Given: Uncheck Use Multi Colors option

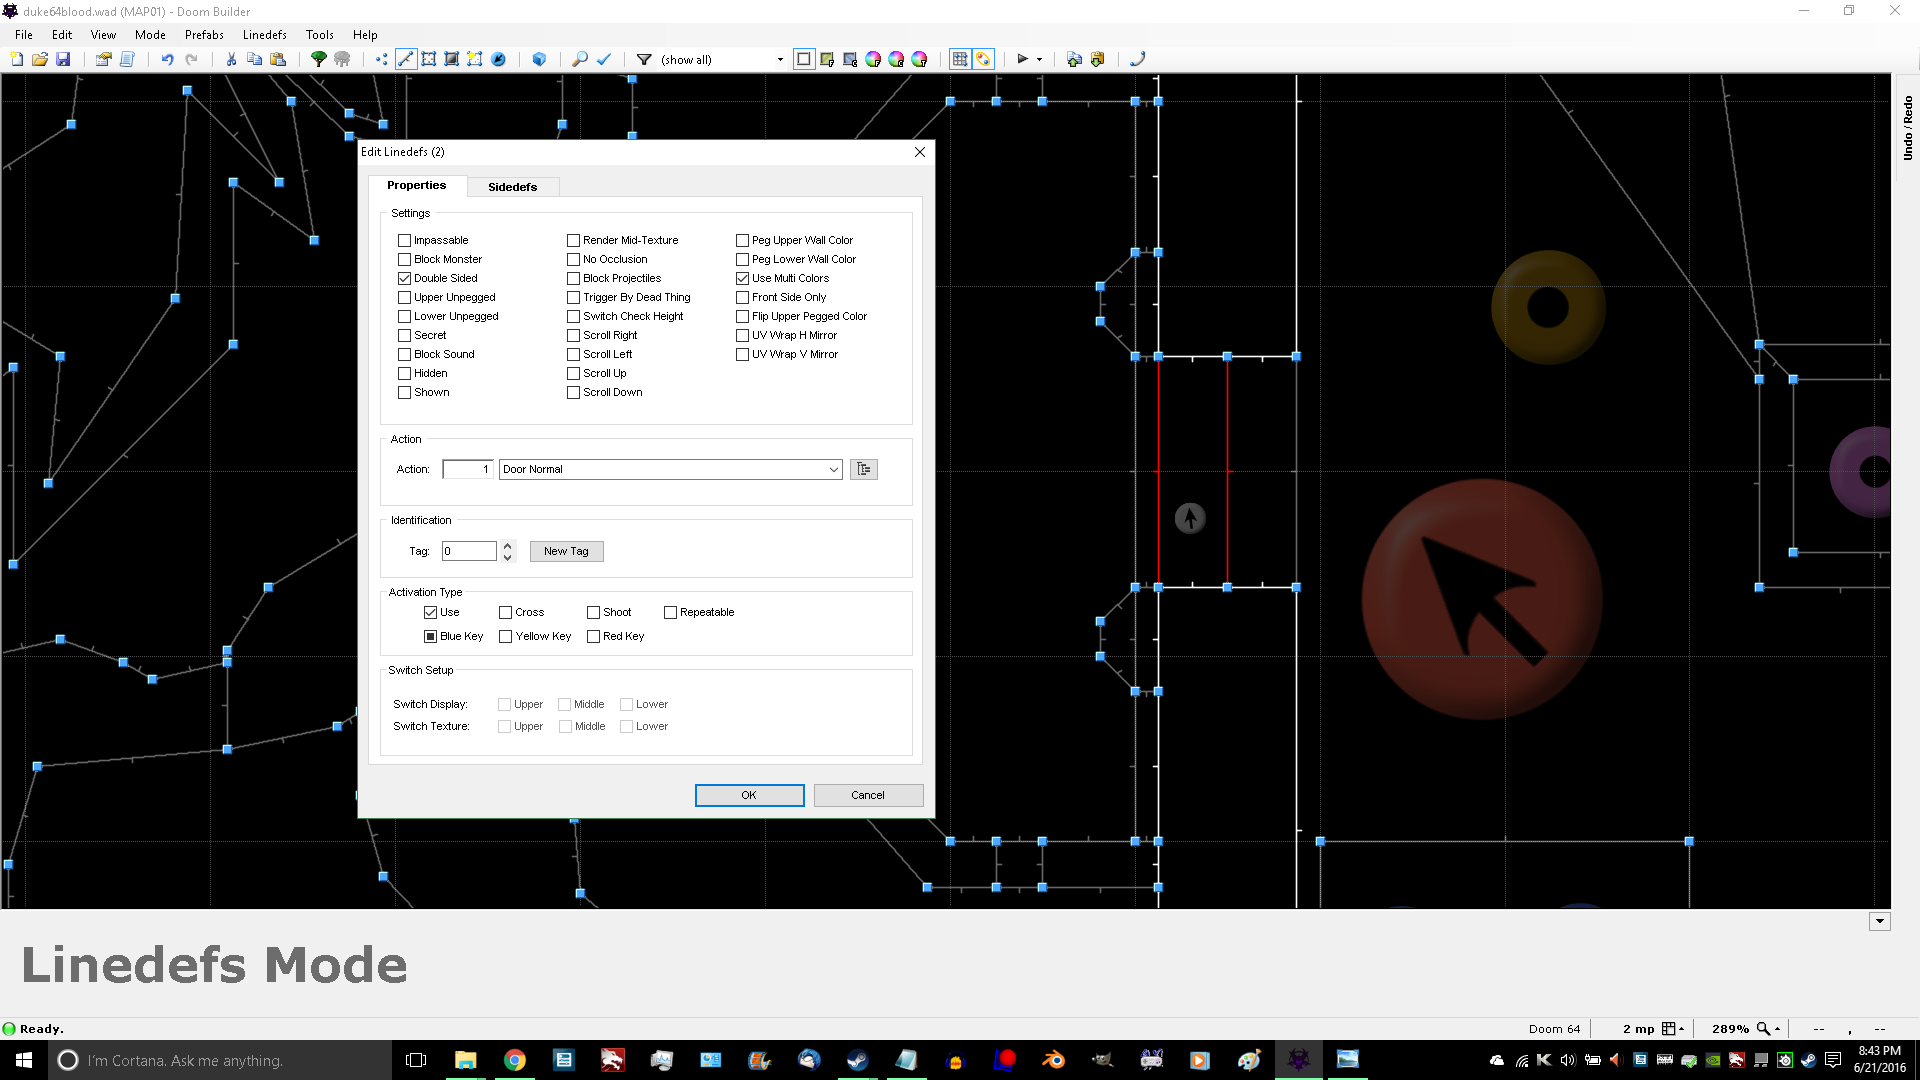Looking at the screenshot, I should pos(743,278).
